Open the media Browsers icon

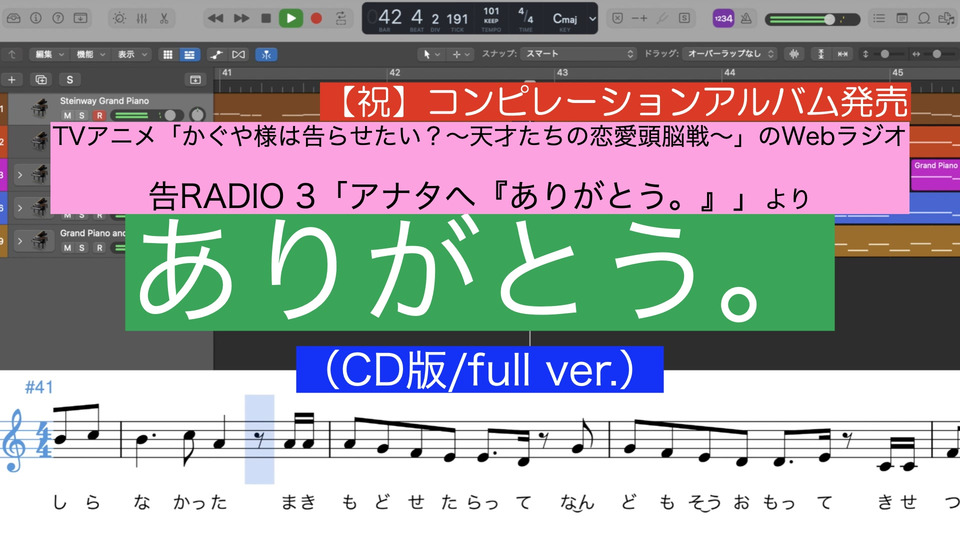pyautogui.click(x=946, y=18)
